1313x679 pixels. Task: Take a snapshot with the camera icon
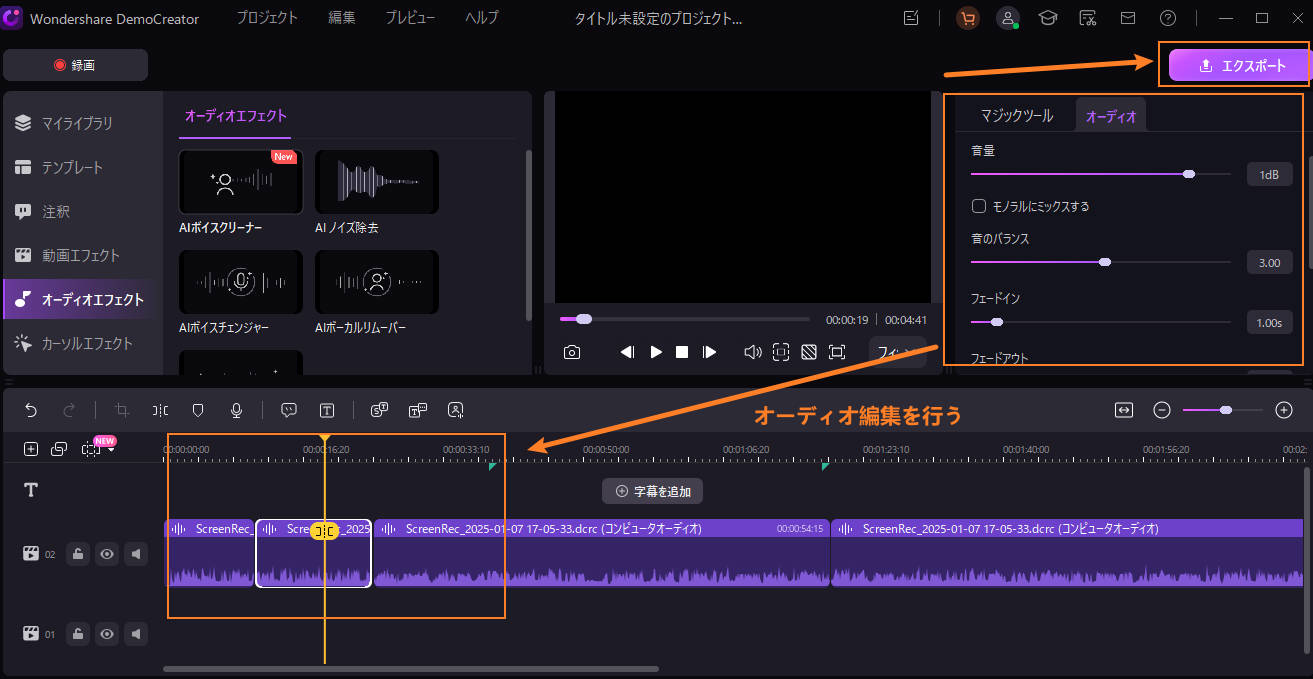click(571, 352)
